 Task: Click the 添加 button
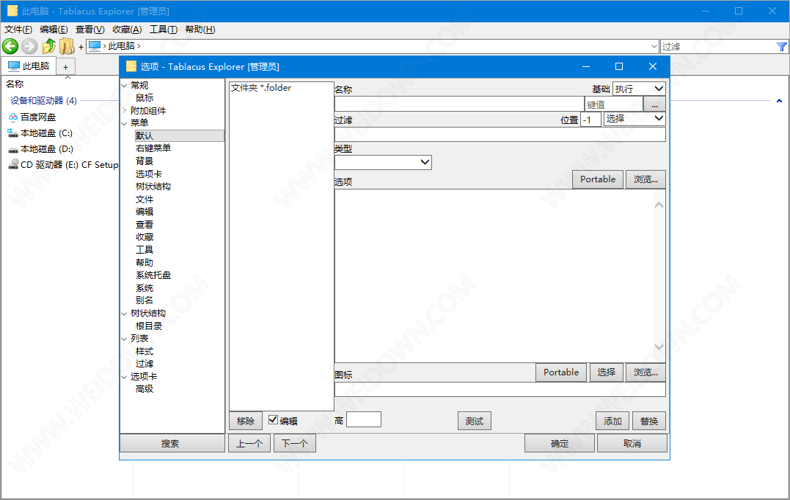tap(612, 421)
